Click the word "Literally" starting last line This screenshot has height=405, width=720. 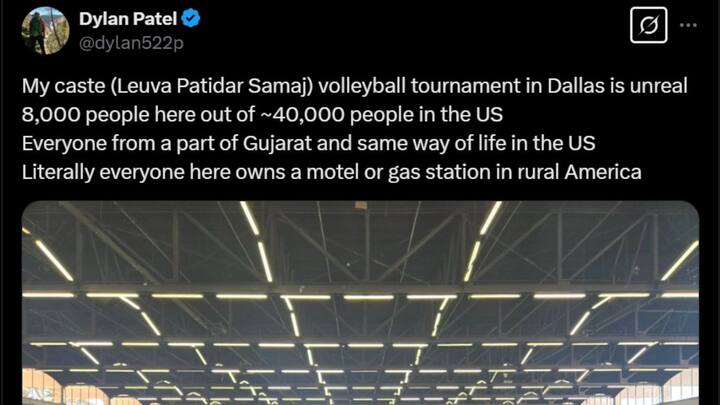[x=58, y=172]
